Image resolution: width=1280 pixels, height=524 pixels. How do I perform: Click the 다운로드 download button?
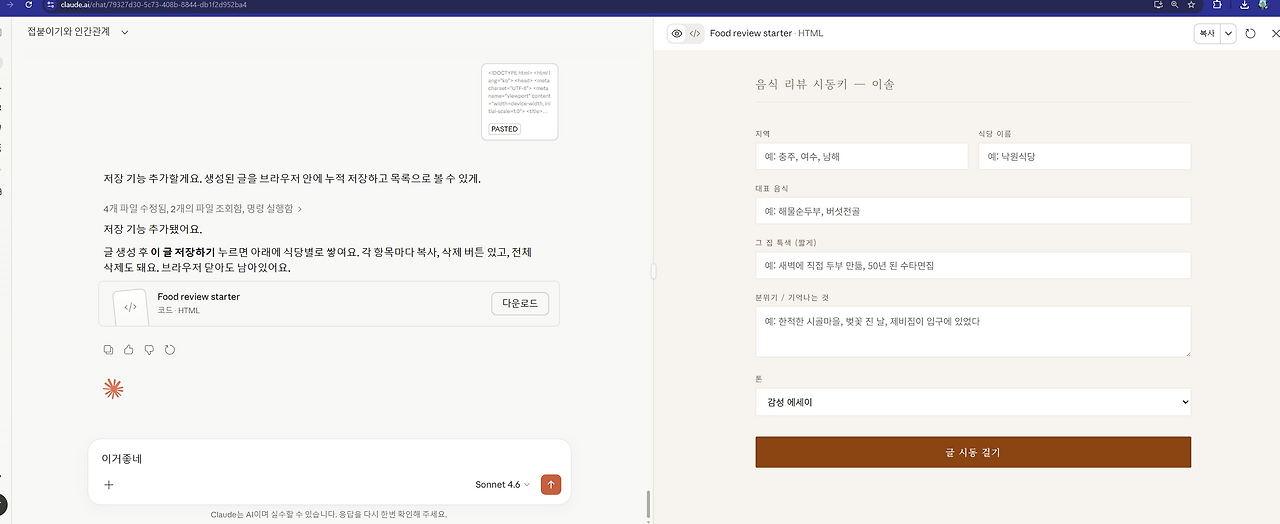(520, 304)
